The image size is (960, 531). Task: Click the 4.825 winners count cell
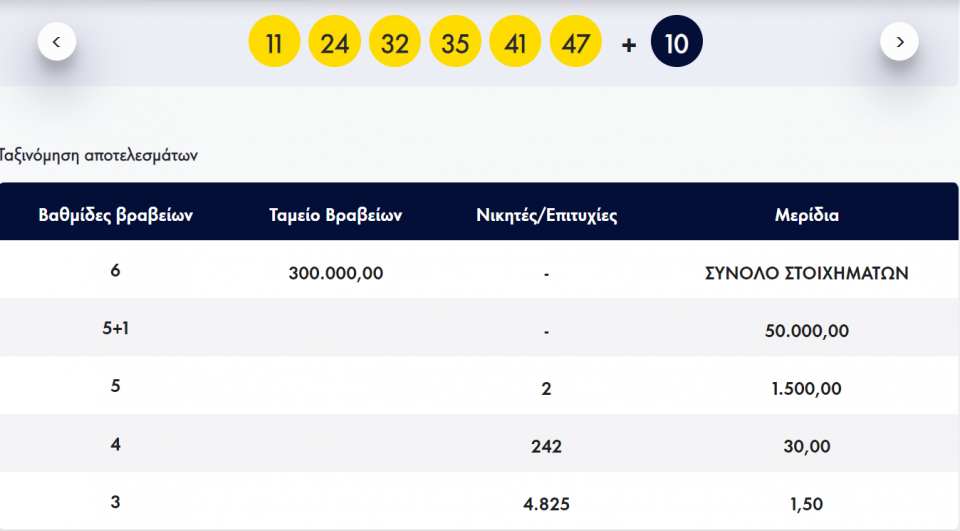[x=546, y=503]
